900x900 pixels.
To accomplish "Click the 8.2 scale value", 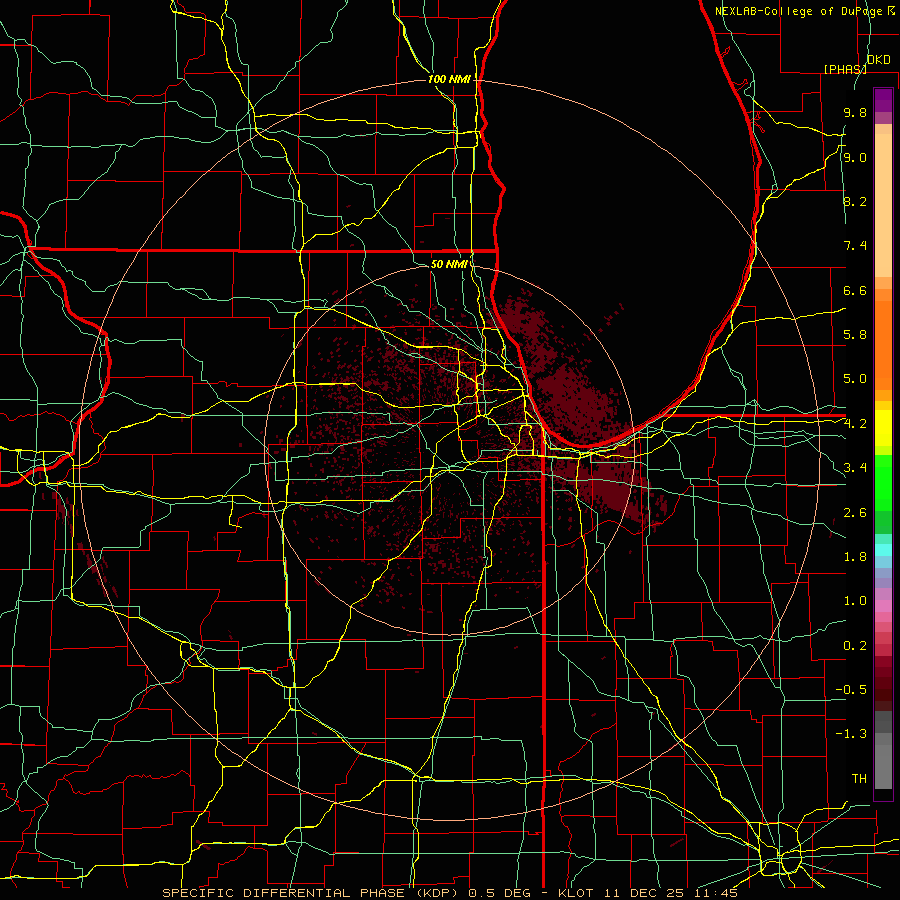I will [x=855, y=201].
